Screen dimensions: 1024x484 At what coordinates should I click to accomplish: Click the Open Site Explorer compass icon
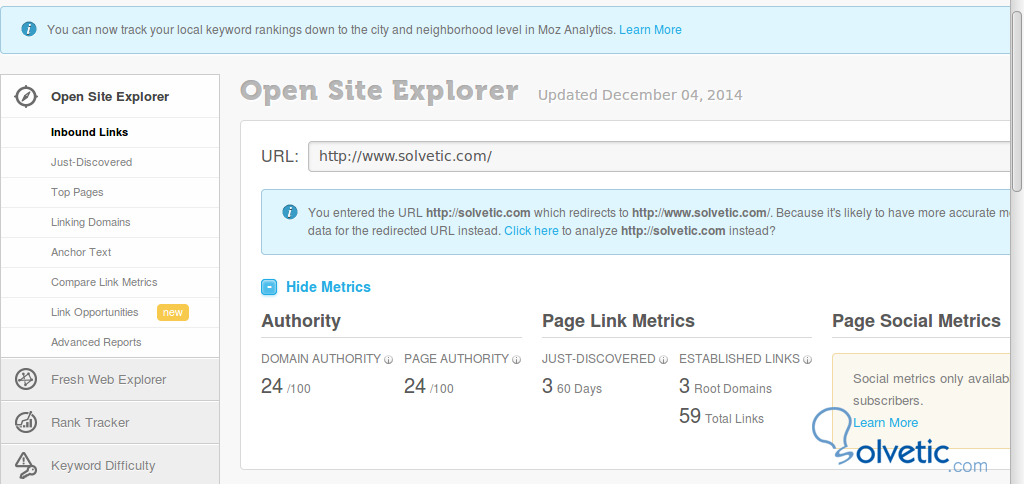pos(26,97)
